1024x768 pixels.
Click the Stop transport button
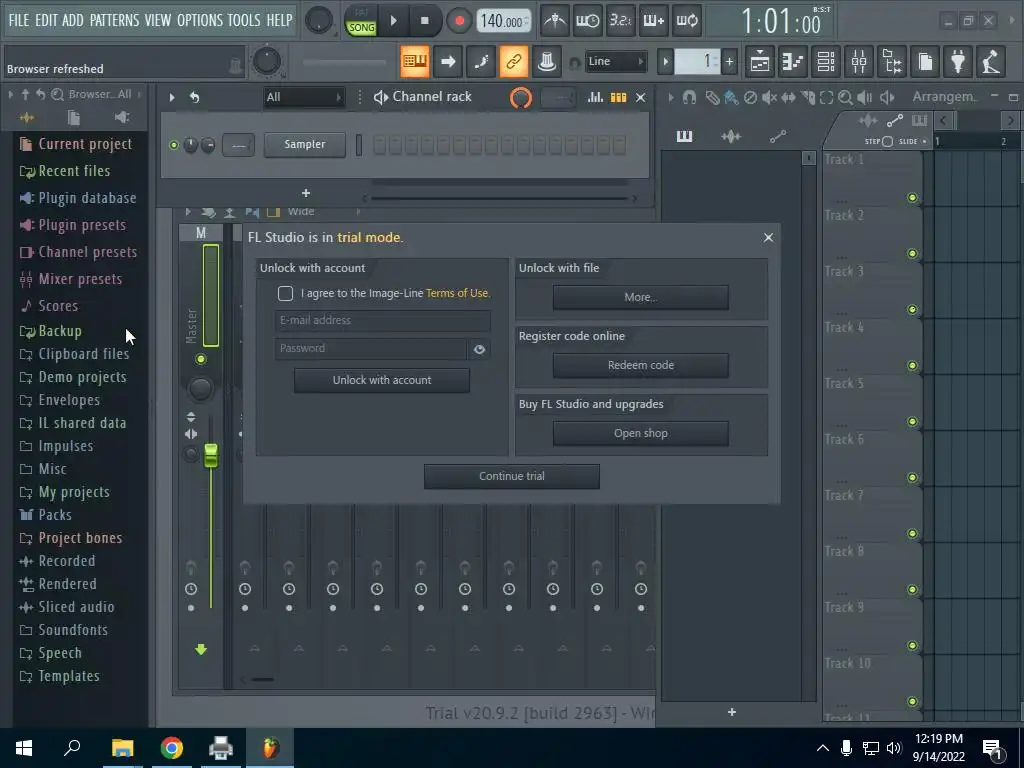click(424, 21)
